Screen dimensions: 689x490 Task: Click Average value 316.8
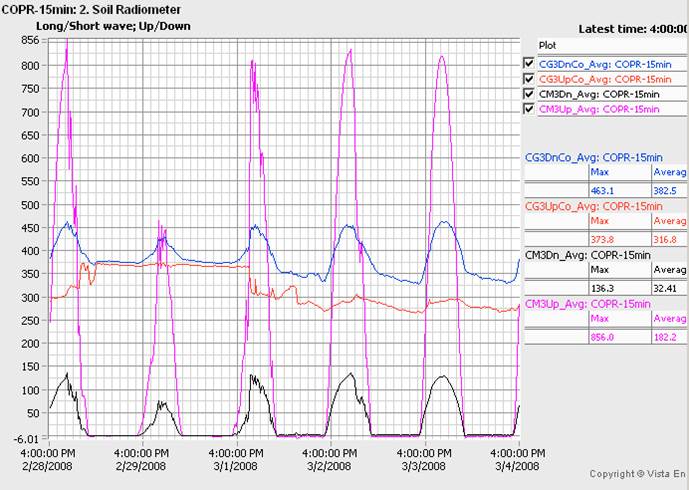[665, 240]
